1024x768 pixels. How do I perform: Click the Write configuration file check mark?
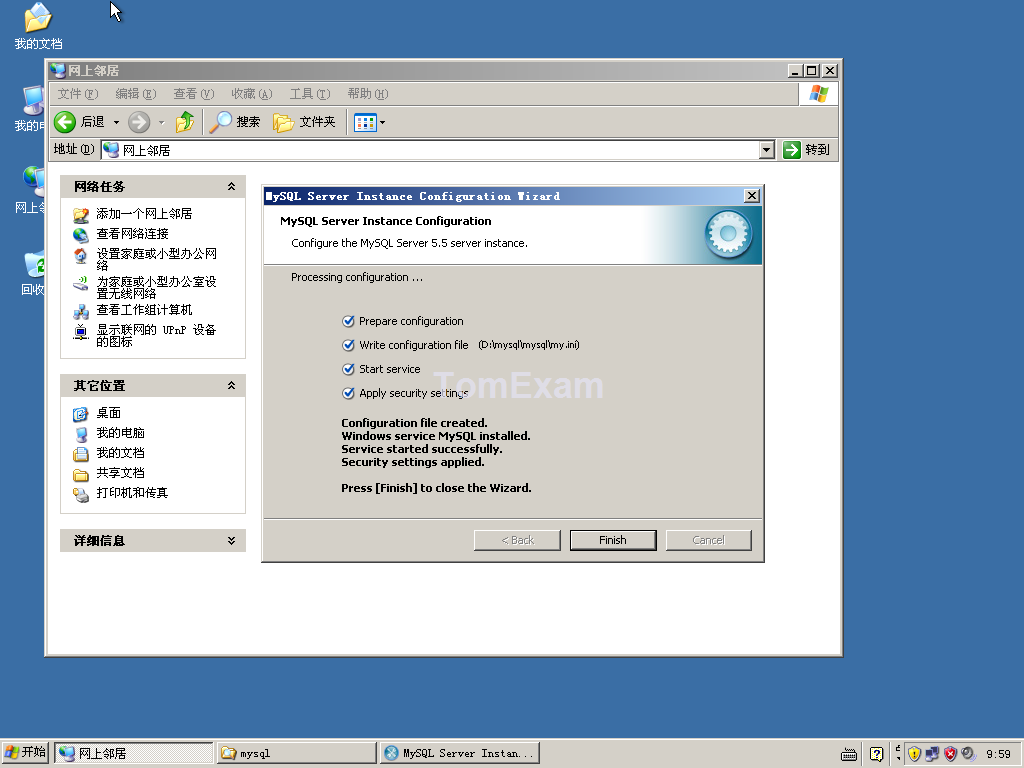click(x=348, y=345)
